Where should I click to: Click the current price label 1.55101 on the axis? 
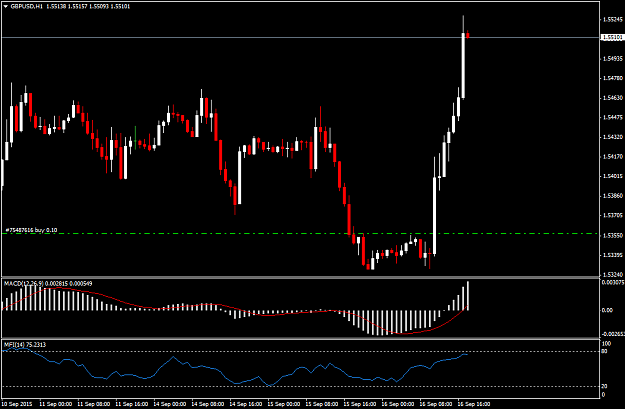pos(613,37)
